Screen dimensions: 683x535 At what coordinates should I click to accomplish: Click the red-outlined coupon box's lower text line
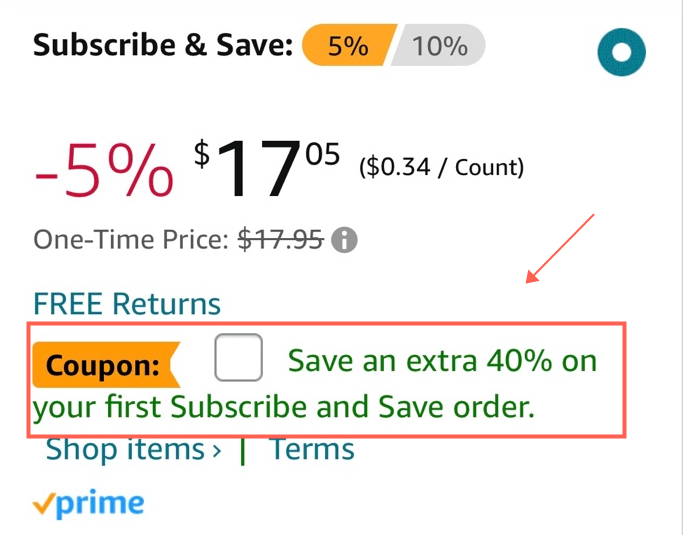[x=284, y=408]
